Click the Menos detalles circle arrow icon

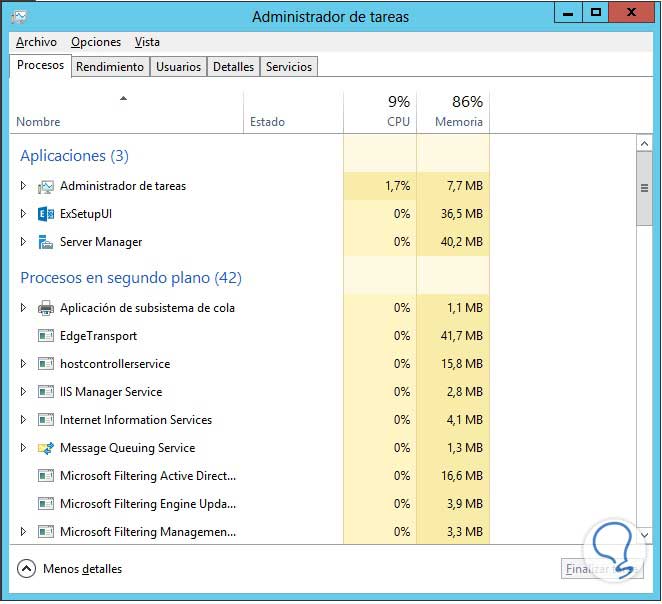click(26, 569)
